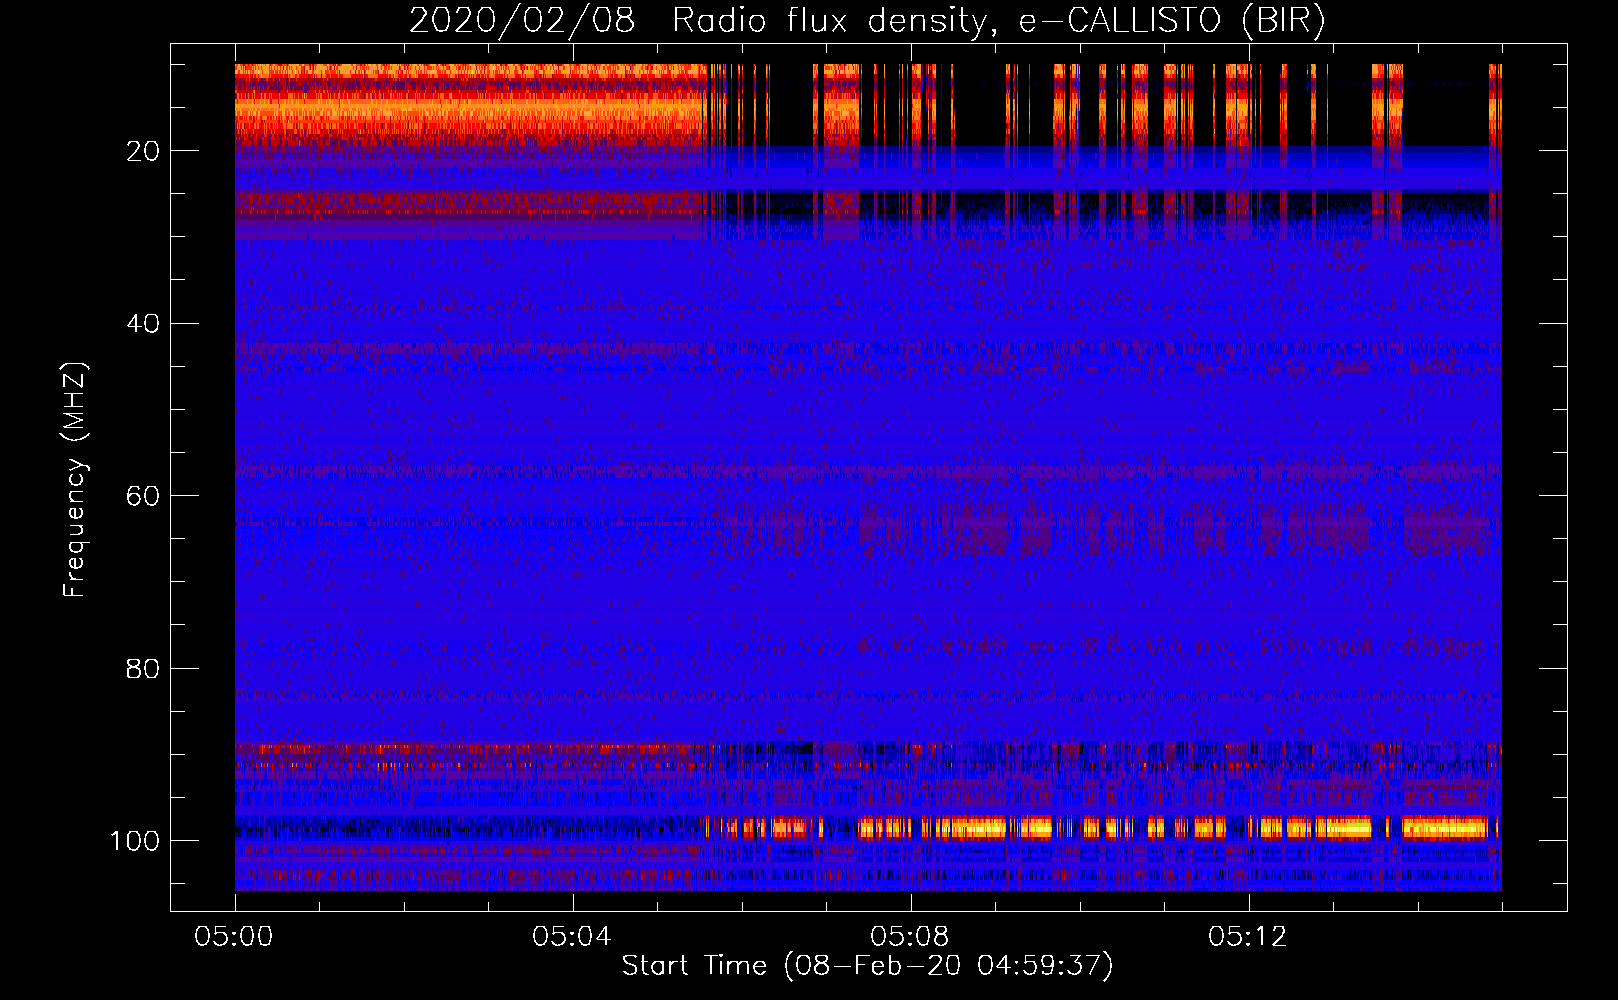Click the '20' frequency tick label
Image resolution: width=1618 pixels, height=1000 pixels.
[143, 151]
